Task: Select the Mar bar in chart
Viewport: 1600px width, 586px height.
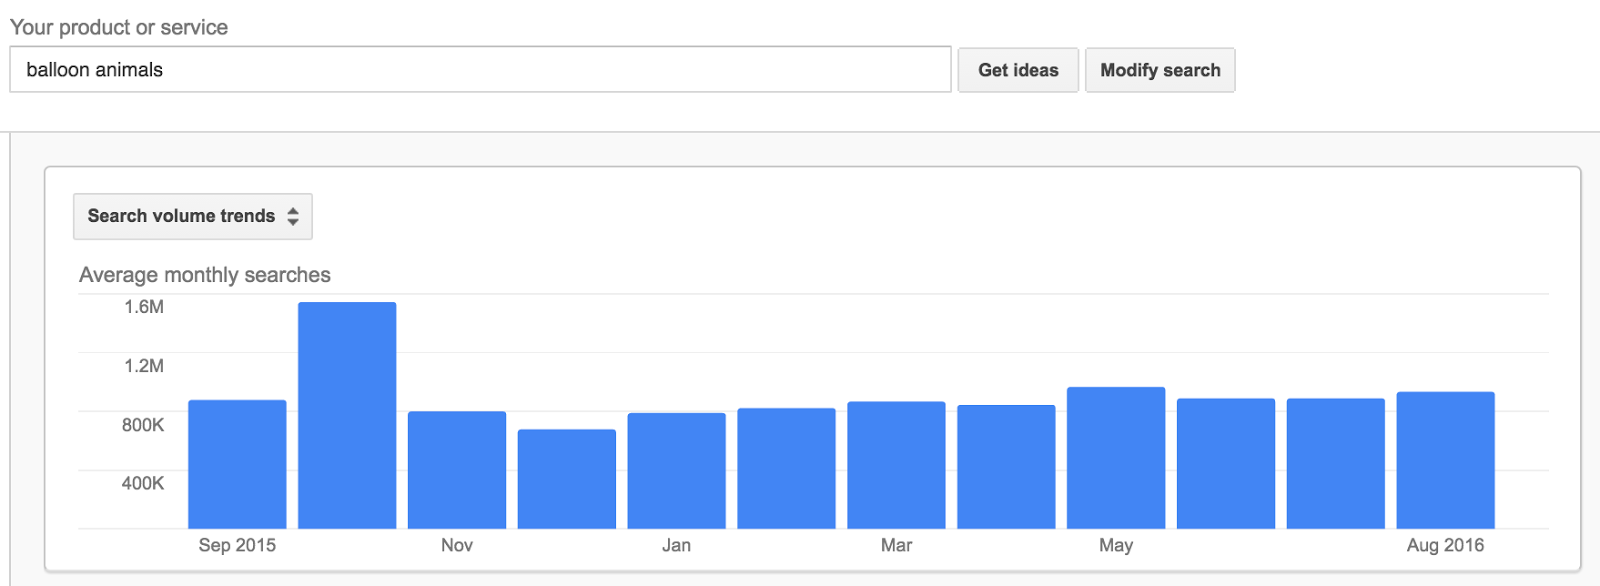Action: click(x=897, y=465)
